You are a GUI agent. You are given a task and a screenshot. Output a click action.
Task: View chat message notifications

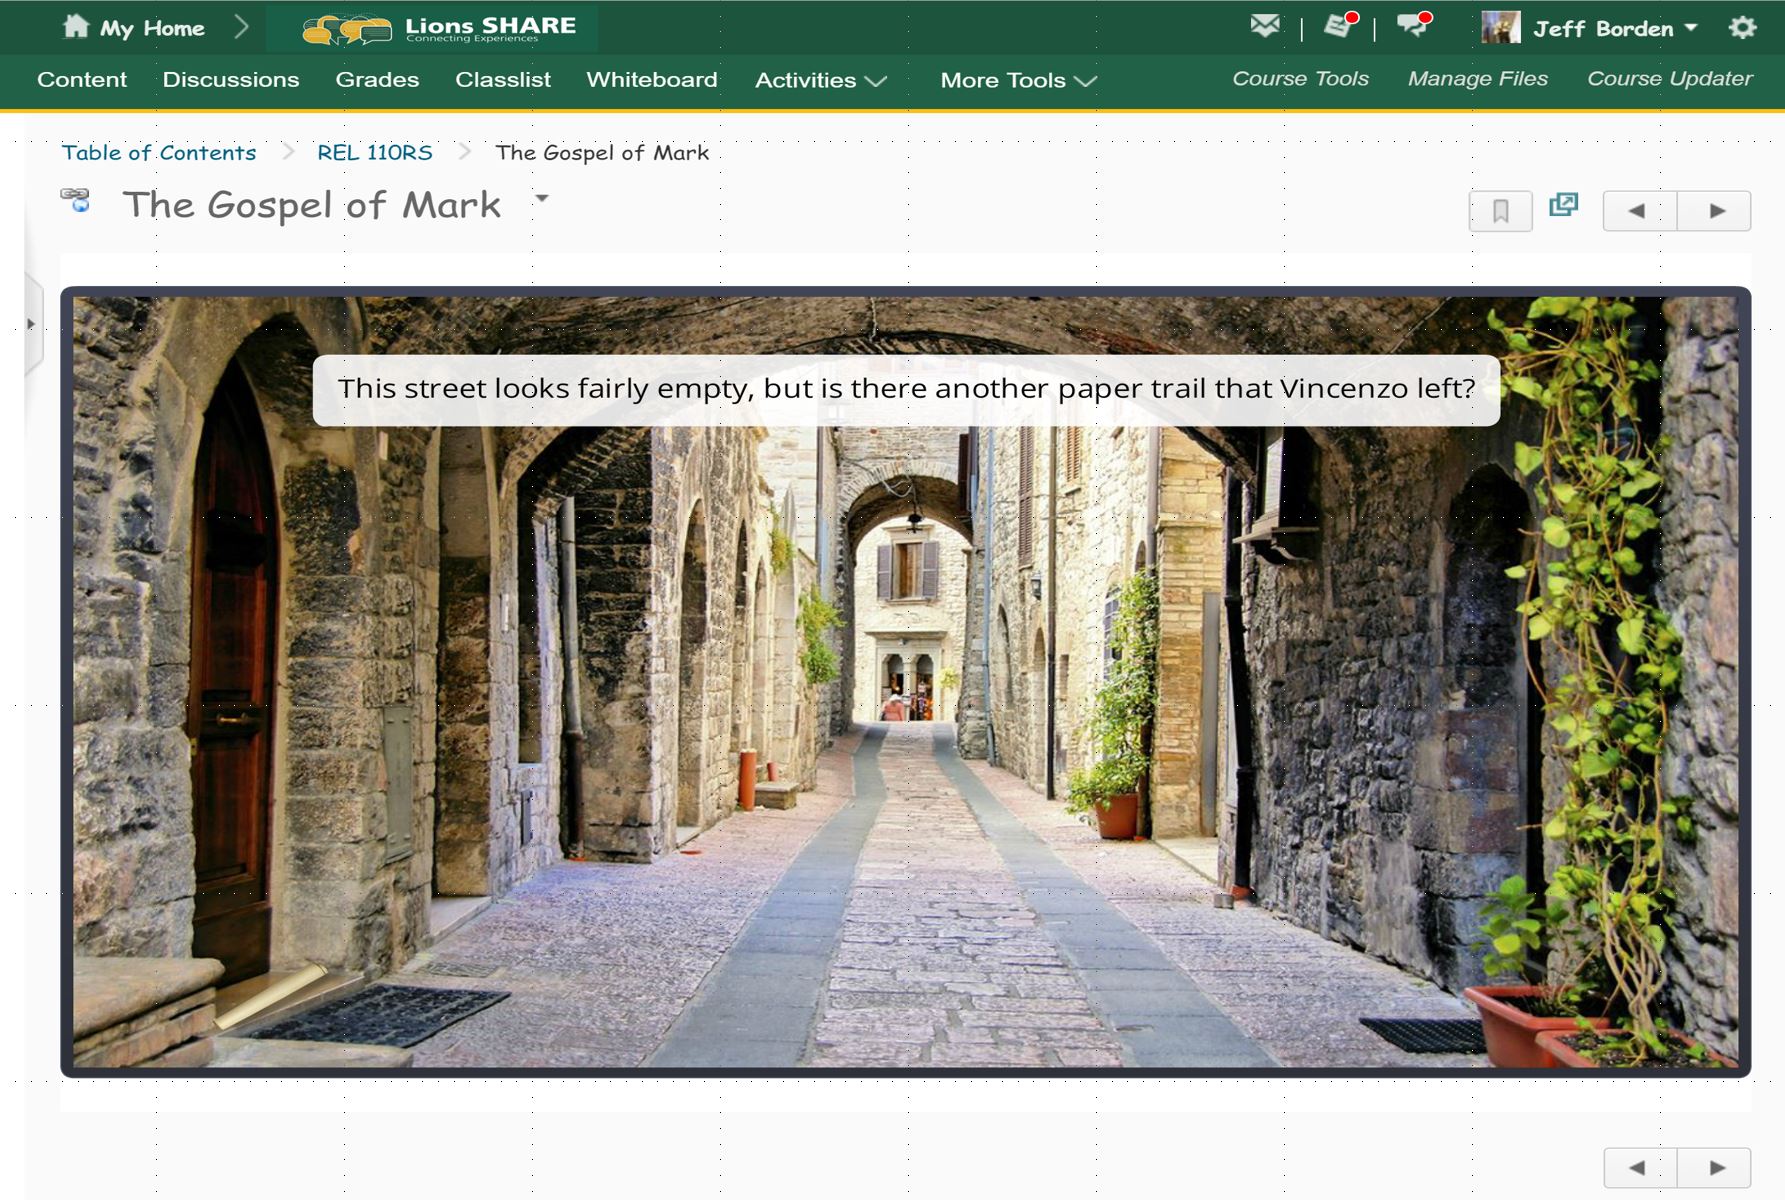[x=1412, y=27]
